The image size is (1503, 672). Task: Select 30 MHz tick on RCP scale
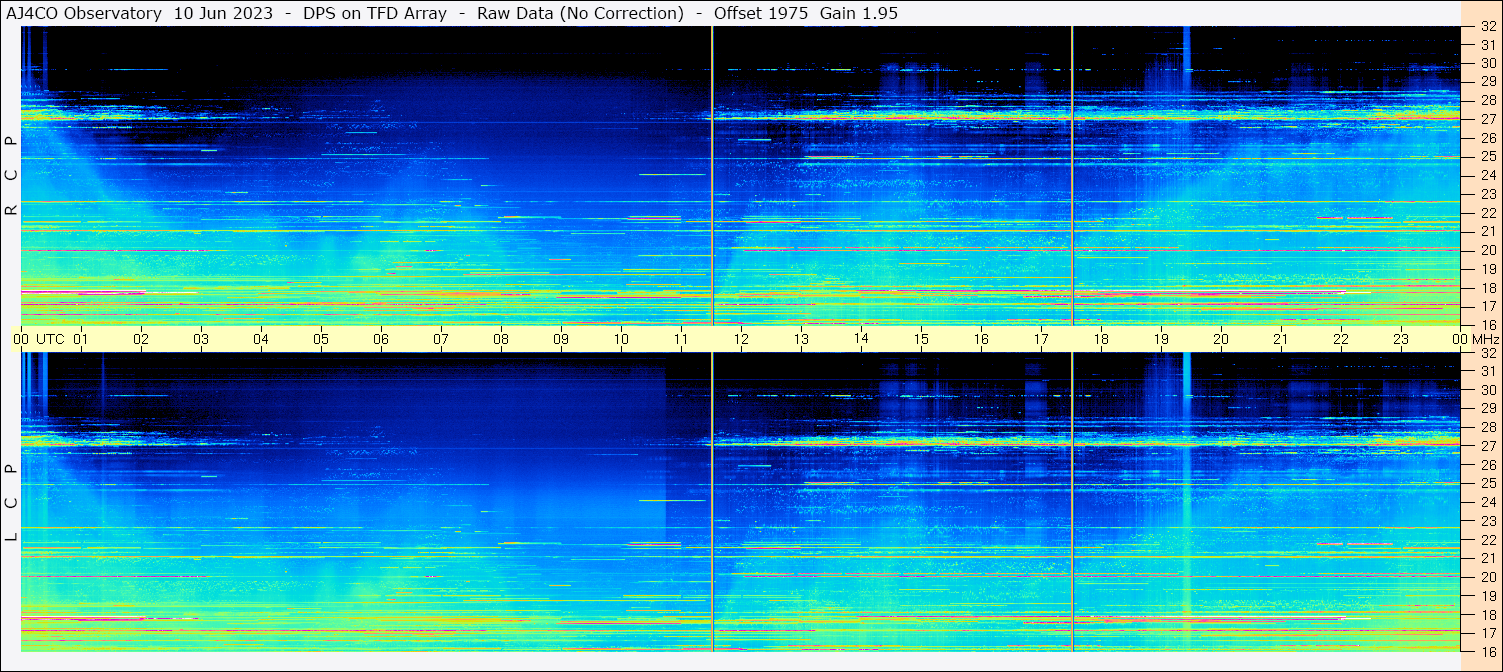click(x=1487, y=64)
